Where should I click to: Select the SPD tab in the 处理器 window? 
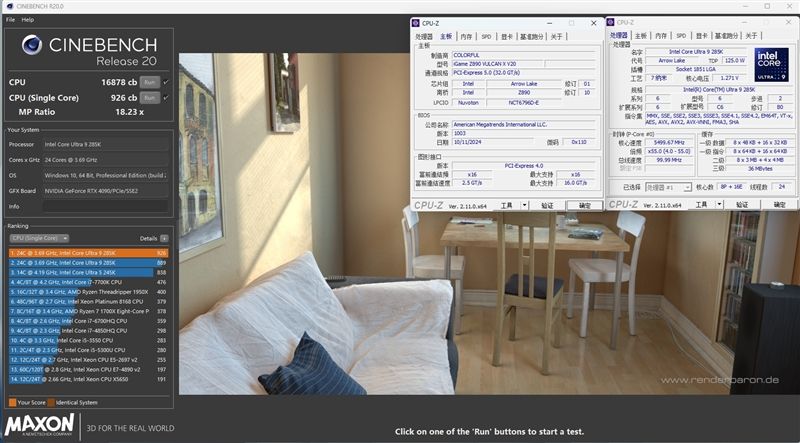point(681,36)
